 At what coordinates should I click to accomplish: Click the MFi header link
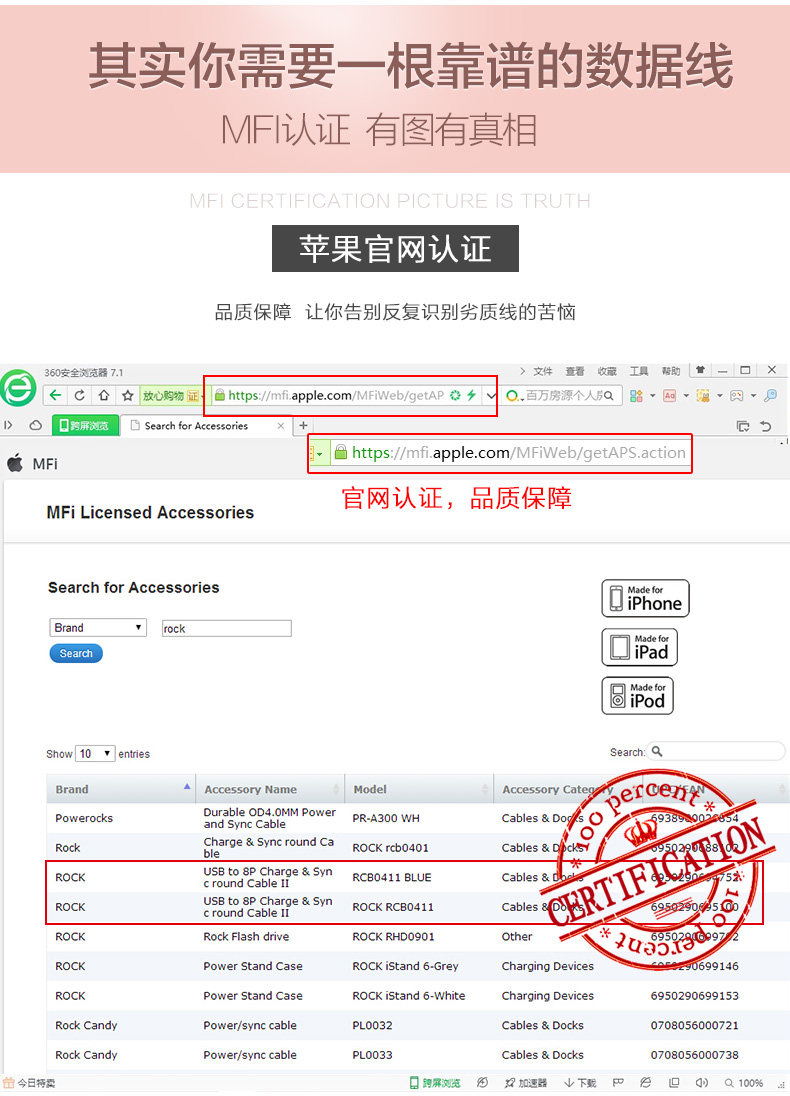[x=45, y=463]
